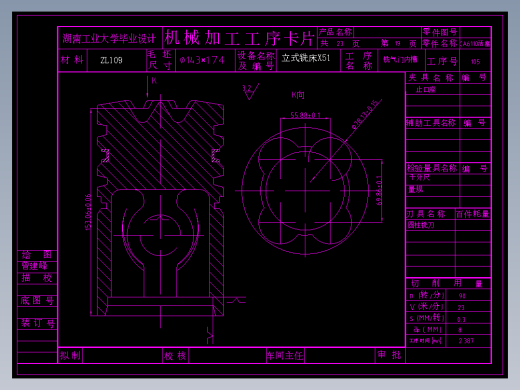Click the 材料 label cell

point(72,60)
